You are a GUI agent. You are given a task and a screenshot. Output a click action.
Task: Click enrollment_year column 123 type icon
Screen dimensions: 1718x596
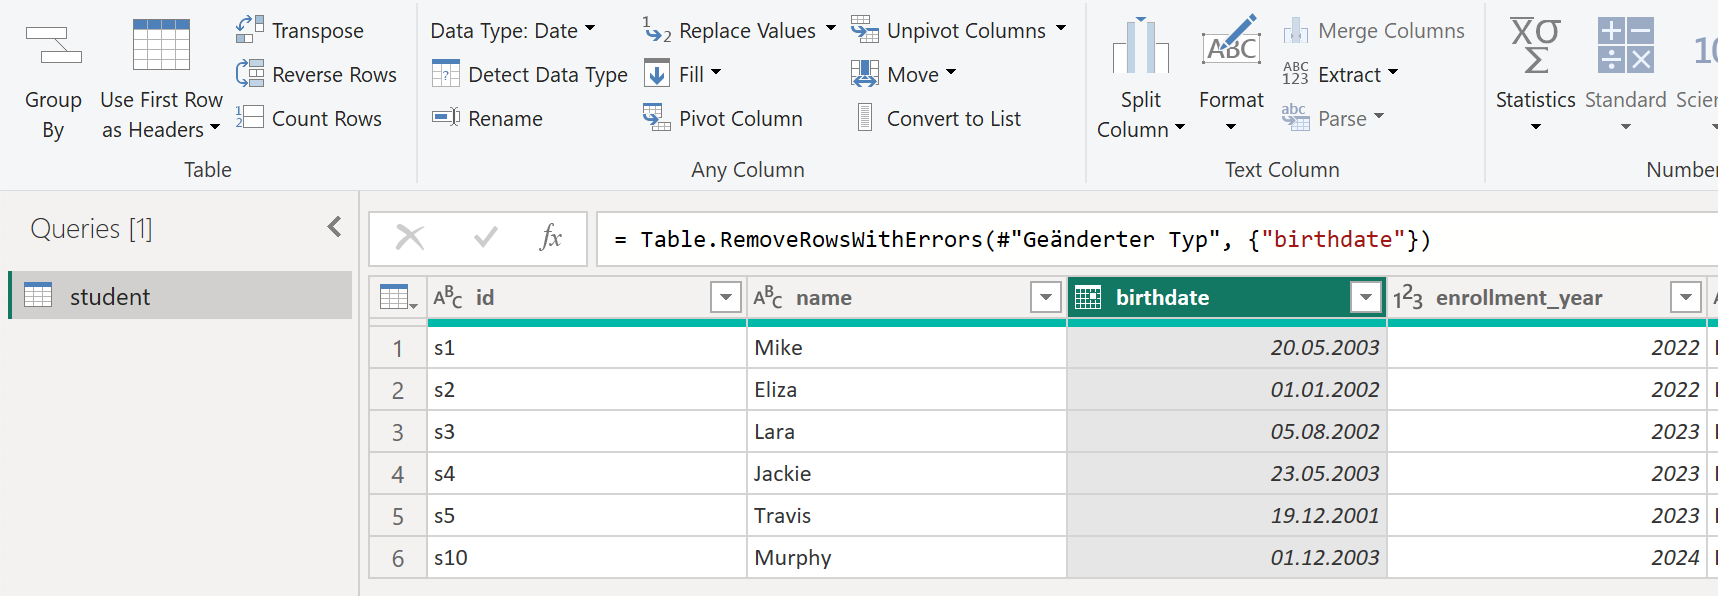tap(1408, 297)
